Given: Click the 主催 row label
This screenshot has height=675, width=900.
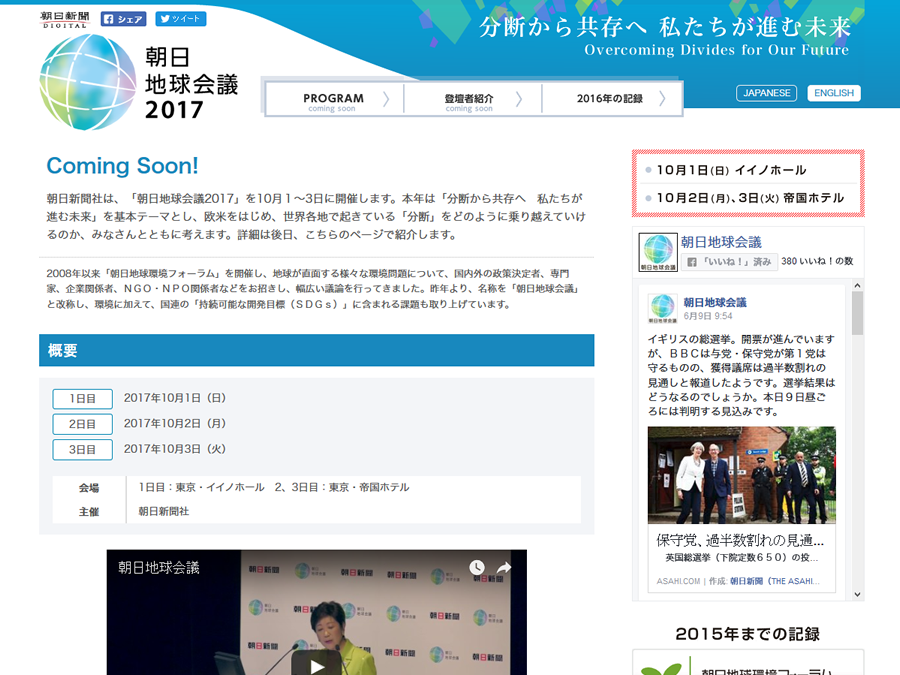Looking at the screenshot, I should tap(89, 511).
